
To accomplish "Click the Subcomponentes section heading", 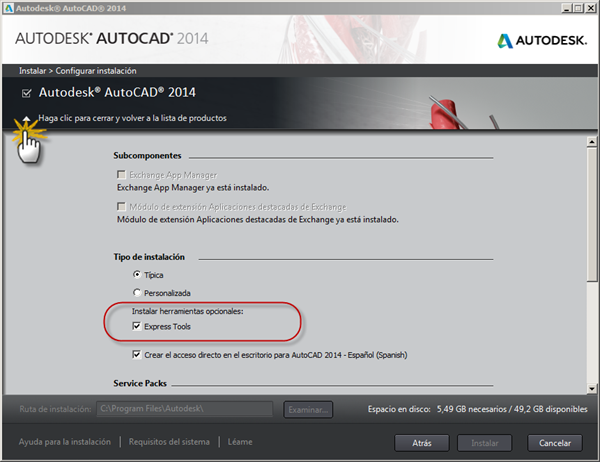I will 147,155.
